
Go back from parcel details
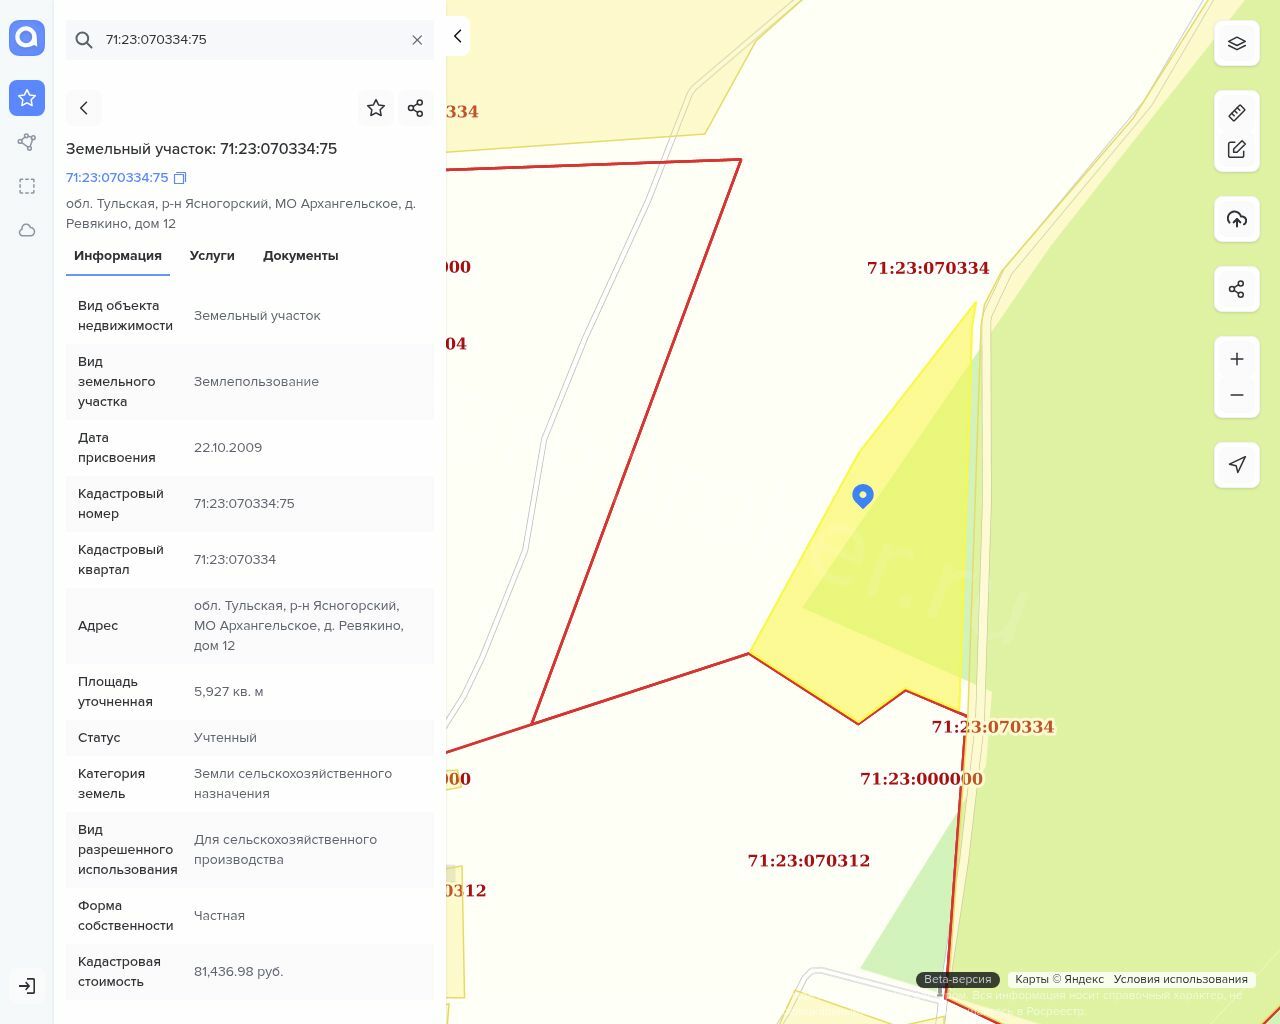point(84,108)
